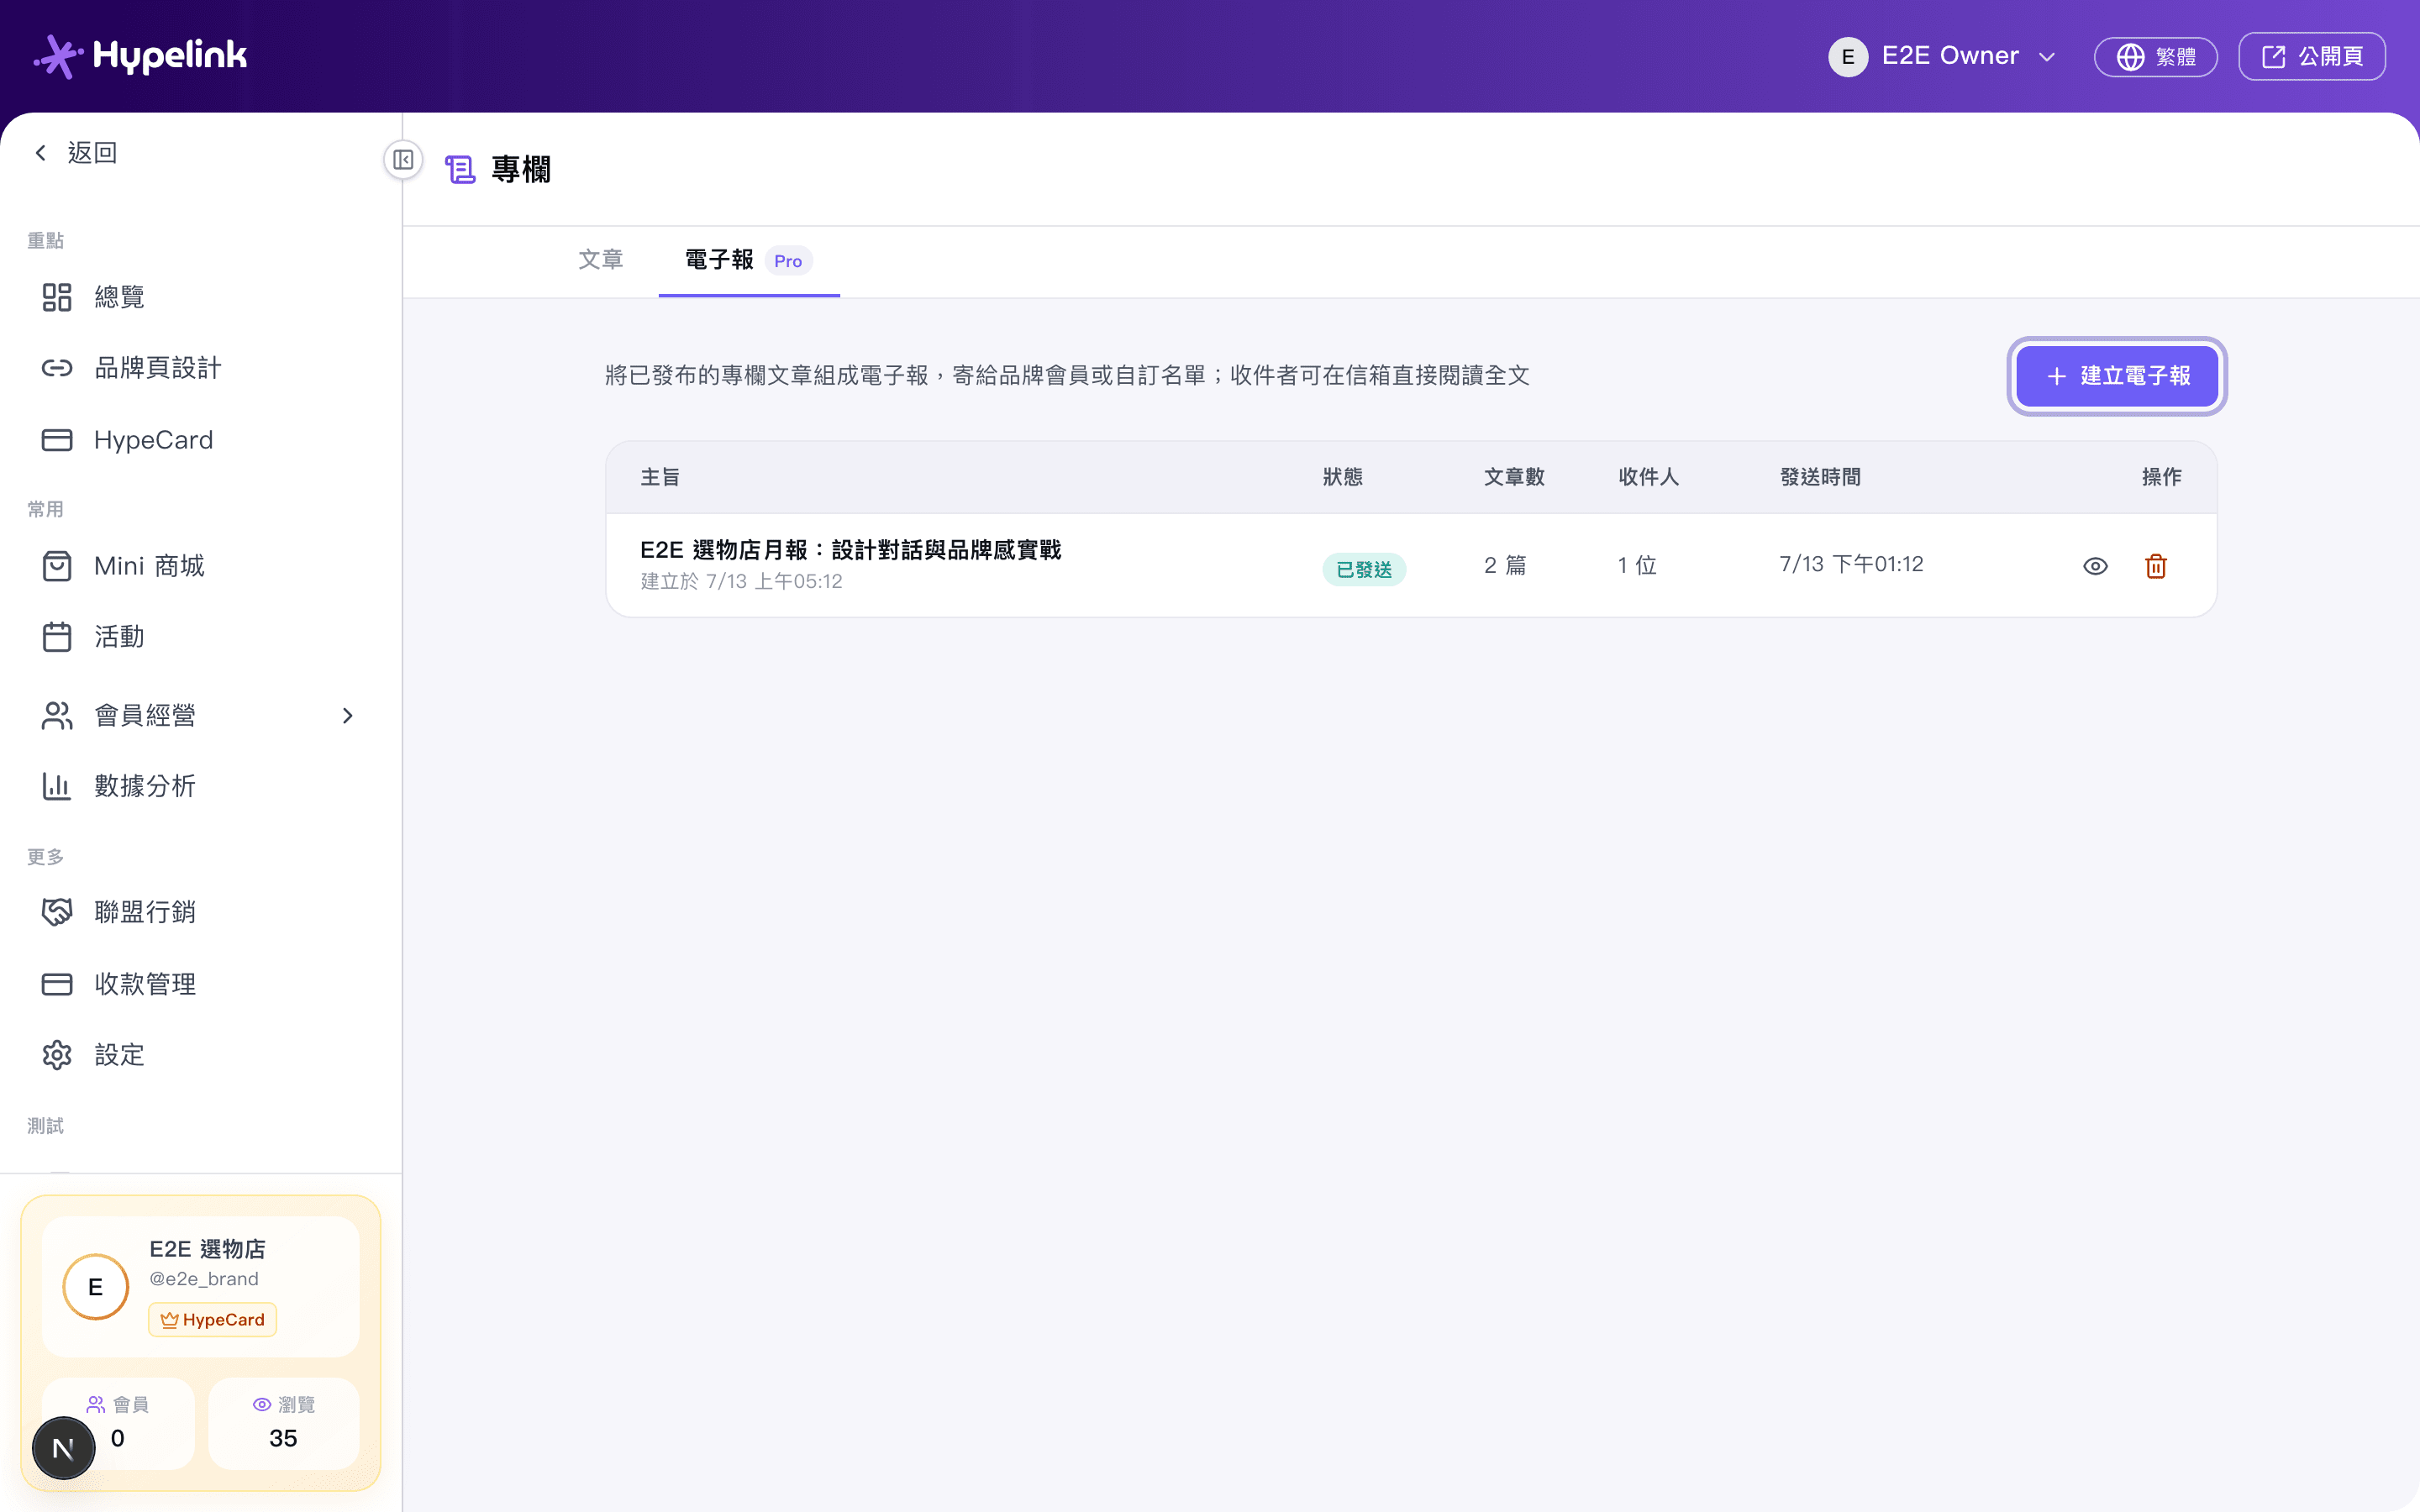This screenshot has height=1512, width=2420.
Task: Change language via 繁體 button
Action: (2155, 56)
